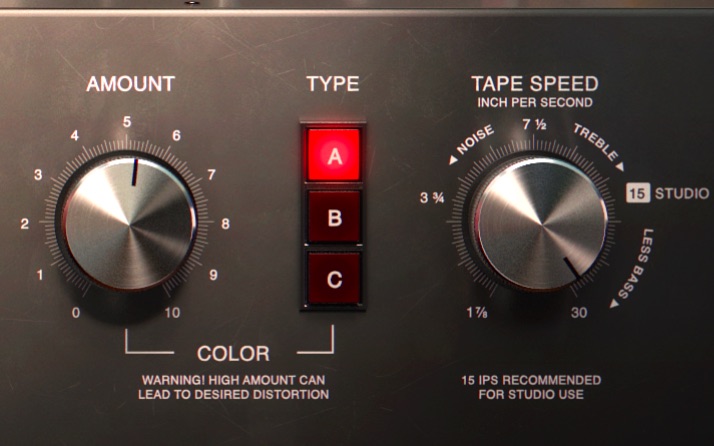Set Amount to 2 mark
The height and width of the screenshot is (446, 714).
click(x=25, y=224)
